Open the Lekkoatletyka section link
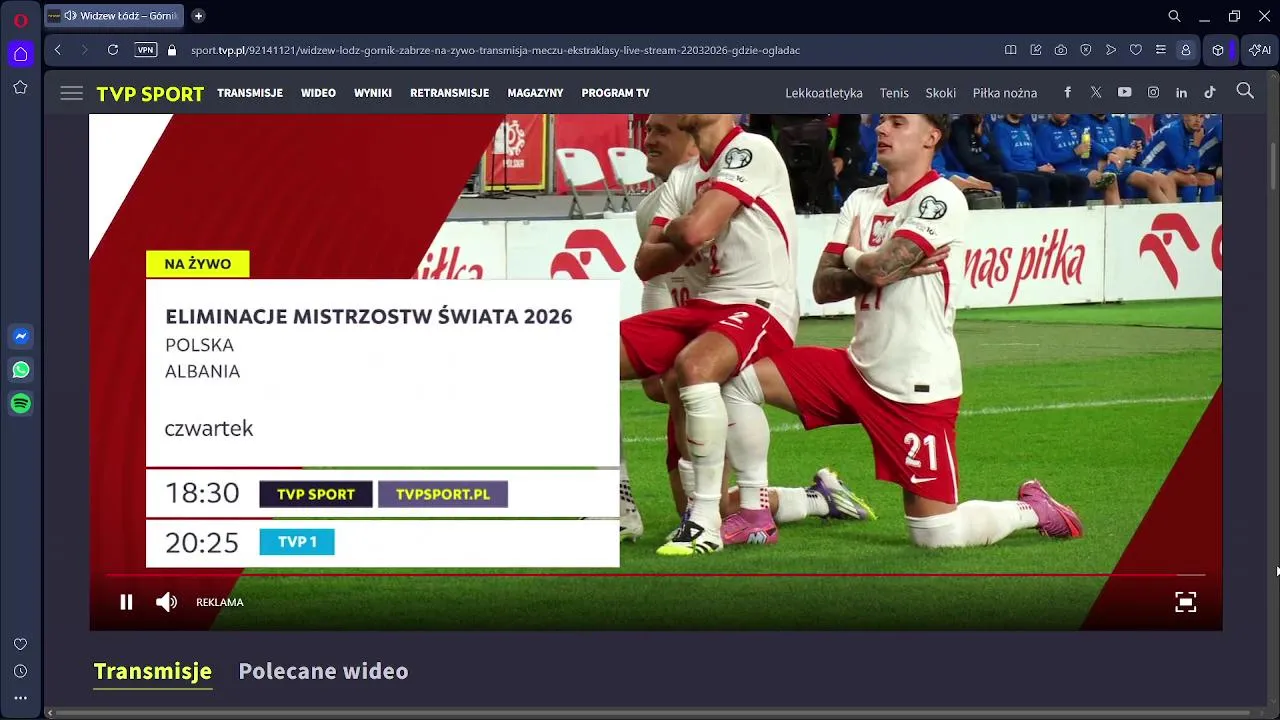This screenshot has width=1280, height=720. click(x=824, y=93)
